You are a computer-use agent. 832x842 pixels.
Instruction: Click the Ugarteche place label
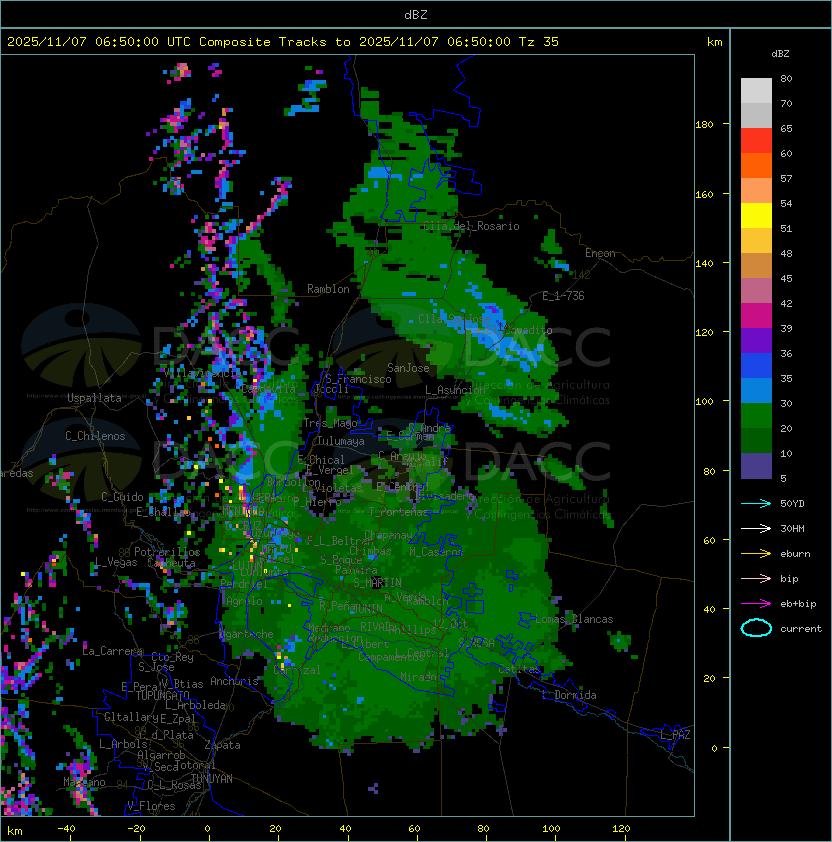click(247, 634)
